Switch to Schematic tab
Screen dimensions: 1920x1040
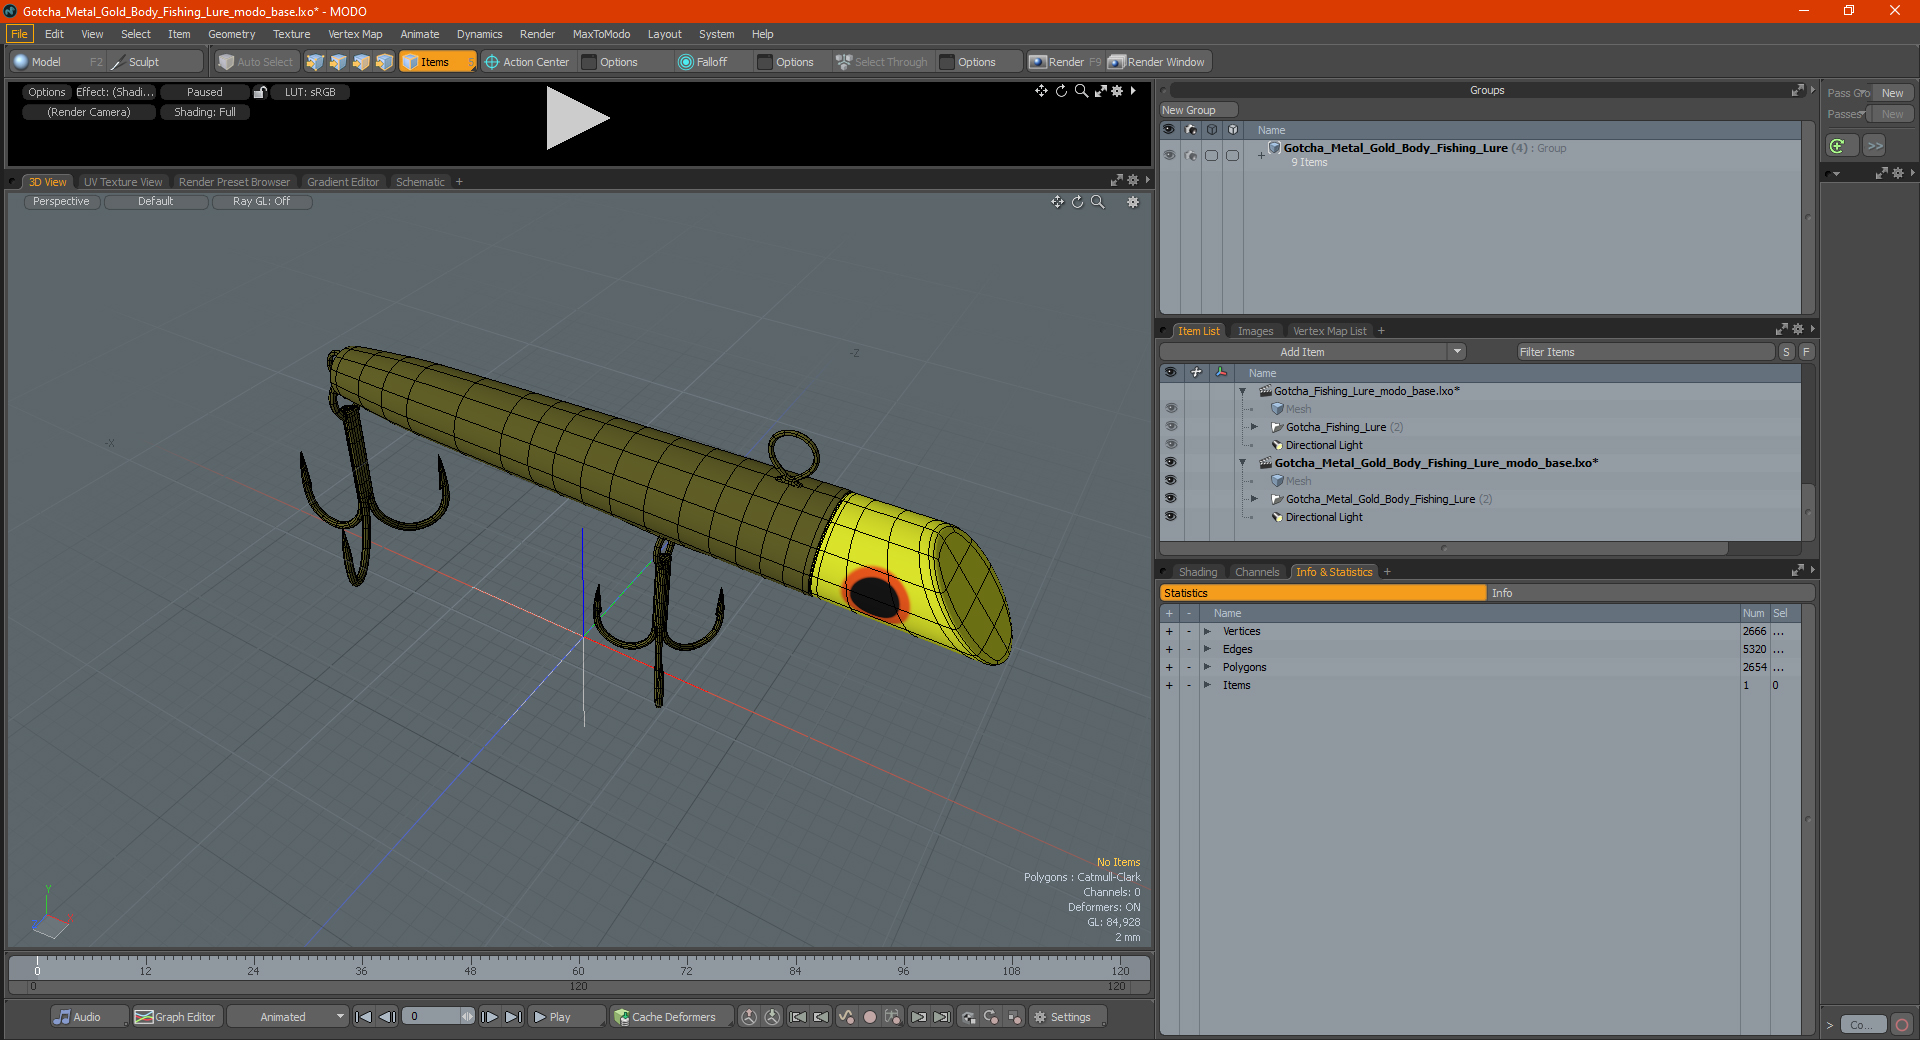[420, 182]
